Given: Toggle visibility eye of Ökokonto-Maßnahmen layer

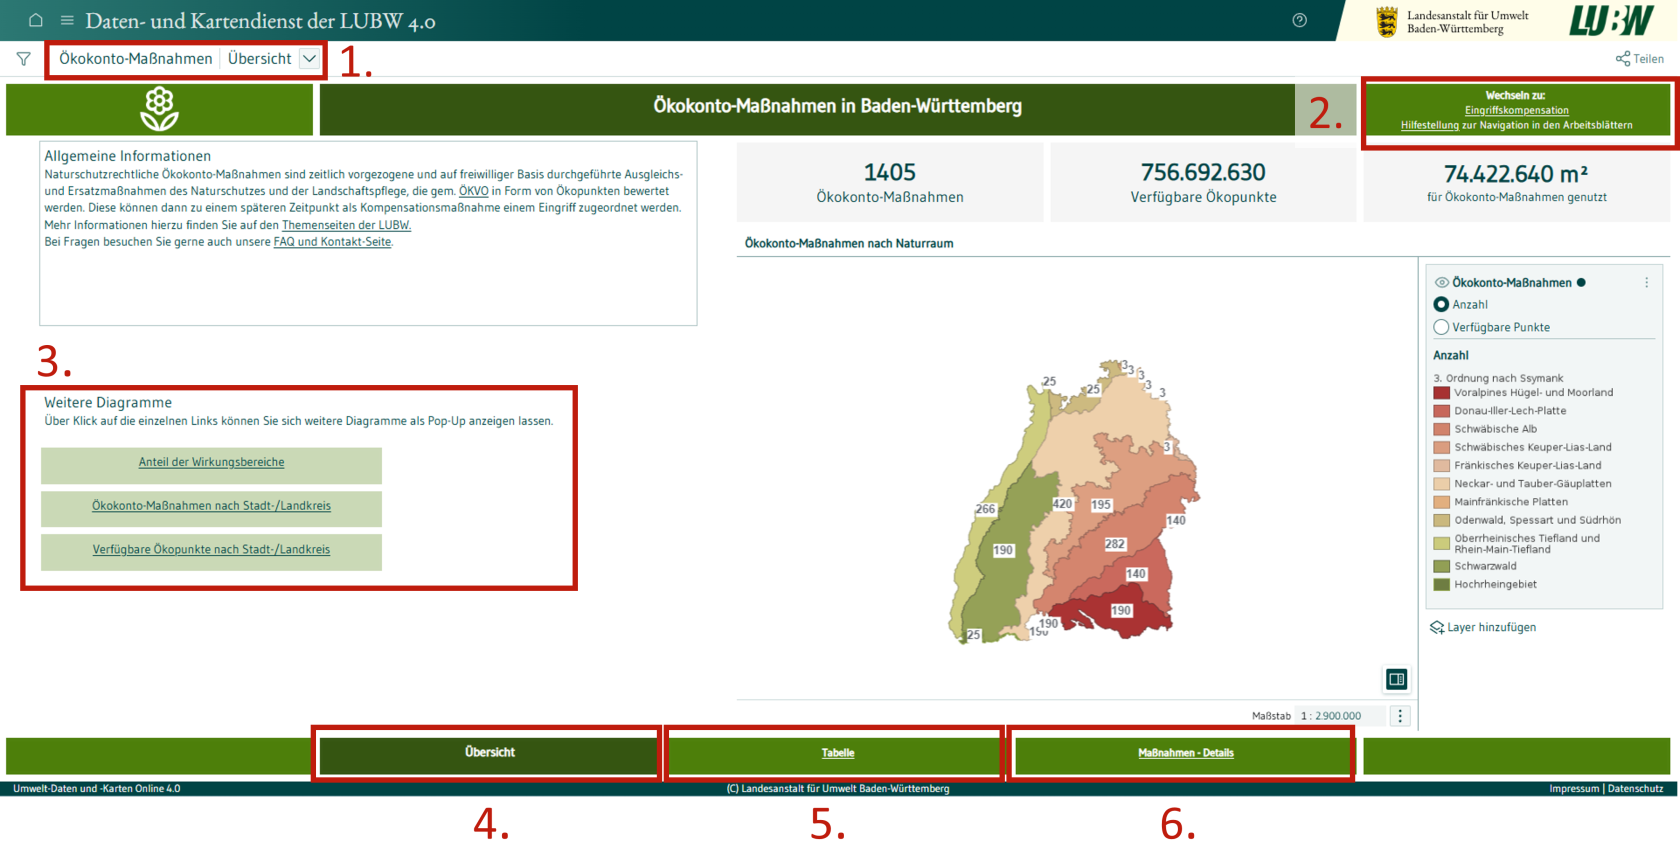Looking at the screenshot, I should [x=1441, y=283].
